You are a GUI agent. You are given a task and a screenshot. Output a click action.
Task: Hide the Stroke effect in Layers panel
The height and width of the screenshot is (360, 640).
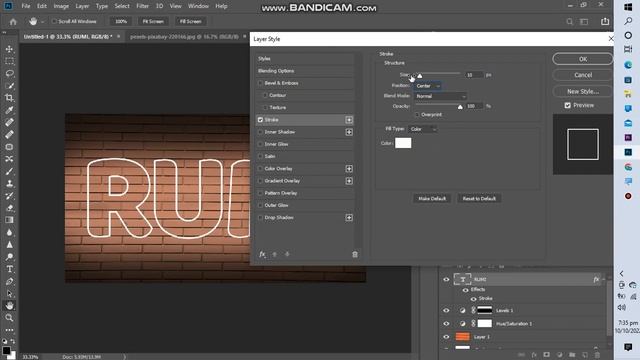[473, 299]
